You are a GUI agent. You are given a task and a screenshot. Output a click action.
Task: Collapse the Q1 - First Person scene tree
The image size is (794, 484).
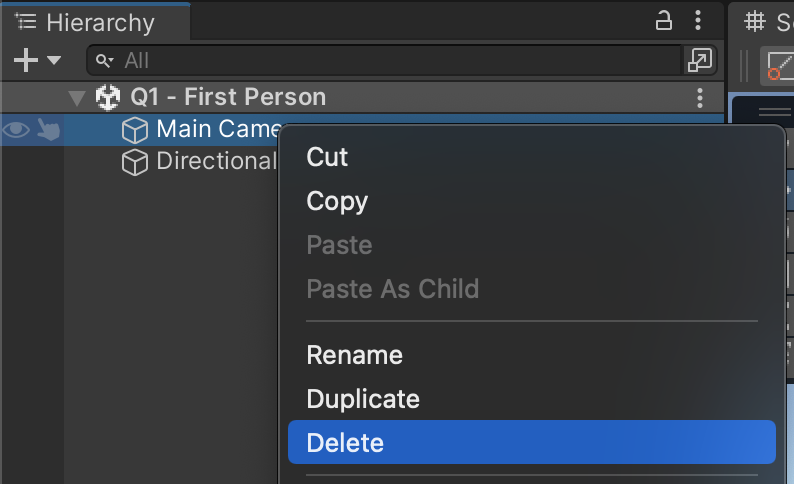[x=77, y=98]
